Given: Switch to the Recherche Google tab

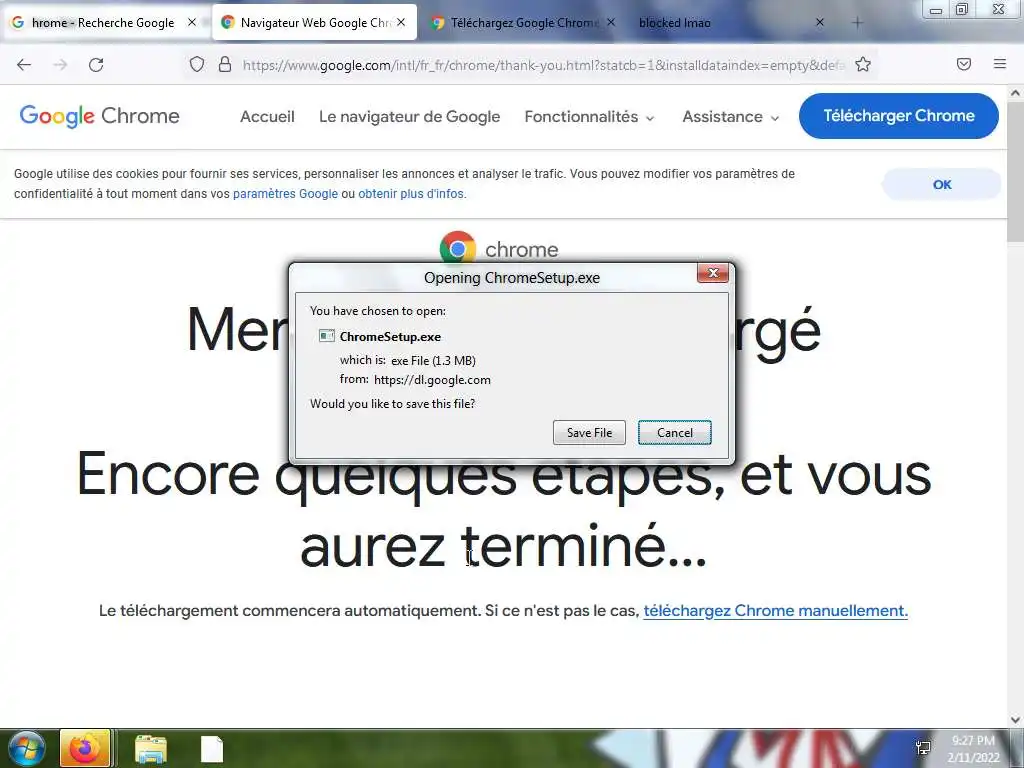Looking at the screenshot, I should tap(103, 23).
